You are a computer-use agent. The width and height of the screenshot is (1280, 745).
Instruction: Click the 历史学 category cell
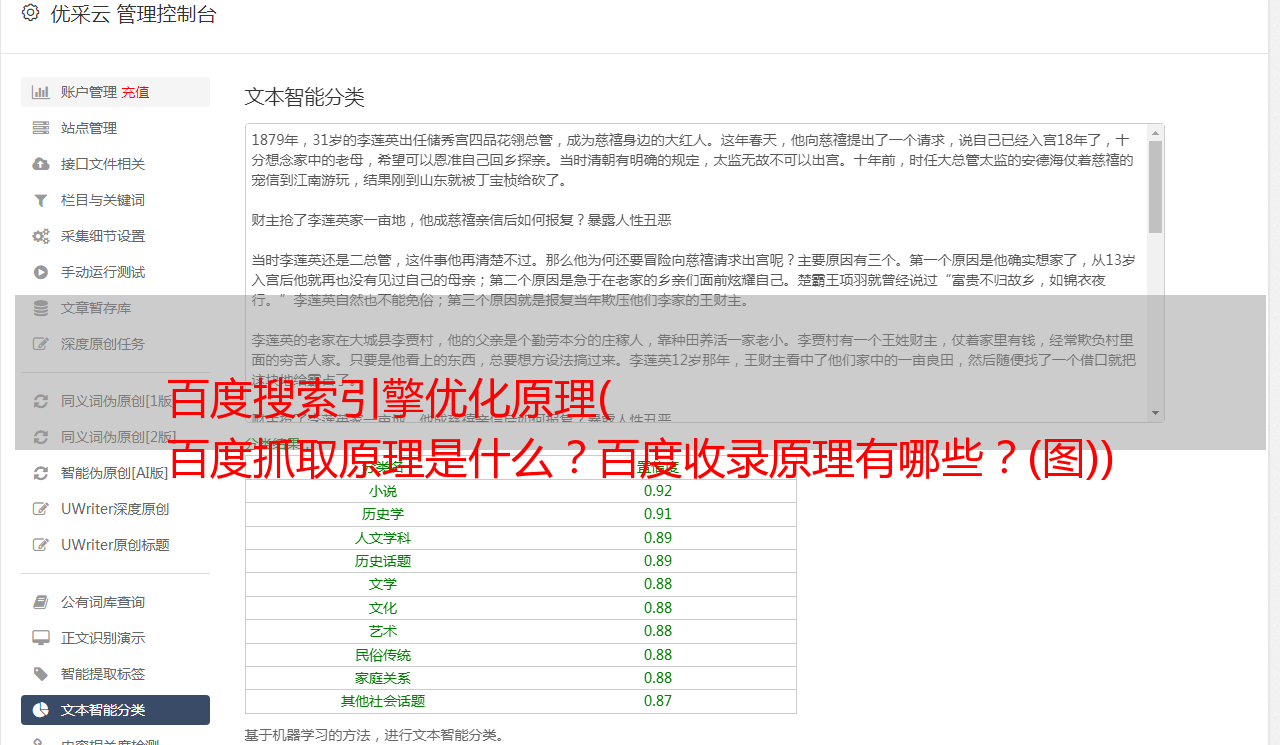pos(383,514)
